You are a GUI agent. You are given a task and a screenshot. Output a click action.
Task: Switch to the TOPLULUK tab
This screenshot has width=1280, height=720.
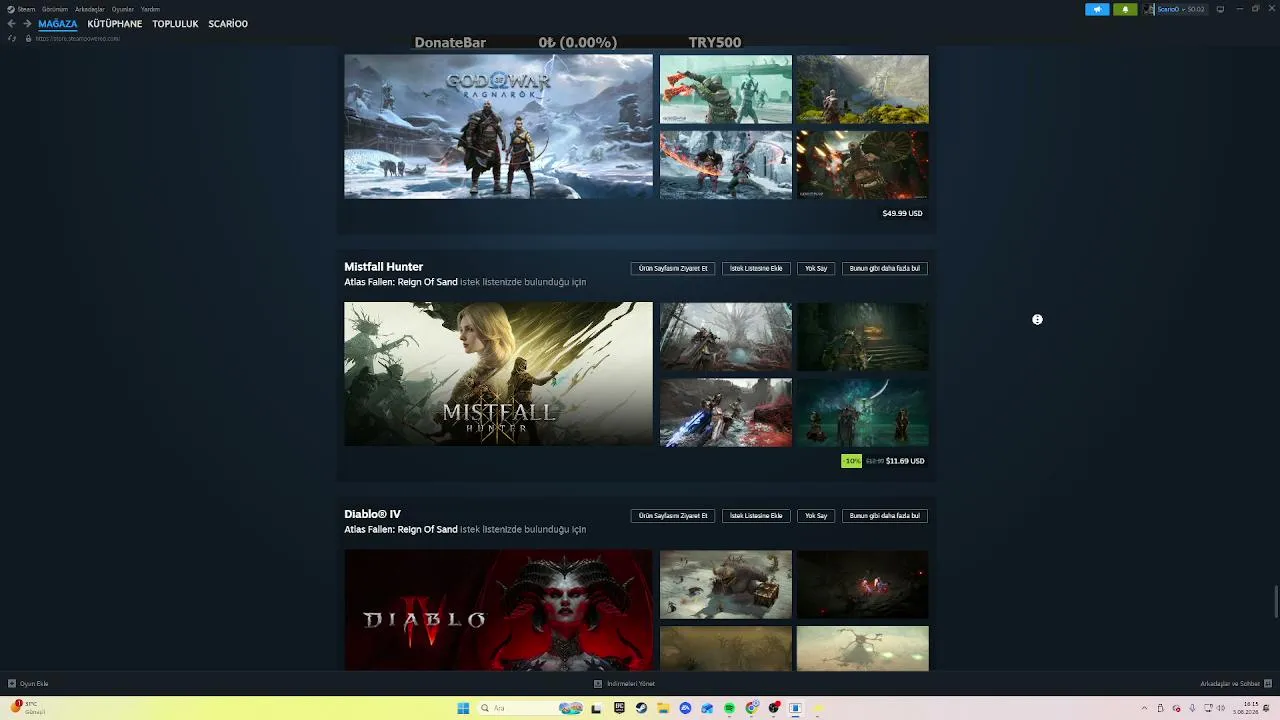click(175, 24)
